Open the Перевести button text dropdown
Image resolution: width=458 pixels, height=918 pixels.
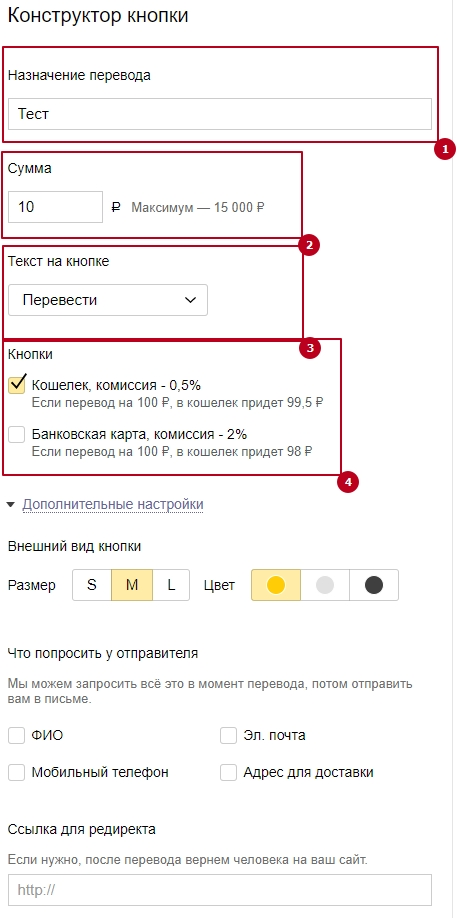click(x=108, y=300)
